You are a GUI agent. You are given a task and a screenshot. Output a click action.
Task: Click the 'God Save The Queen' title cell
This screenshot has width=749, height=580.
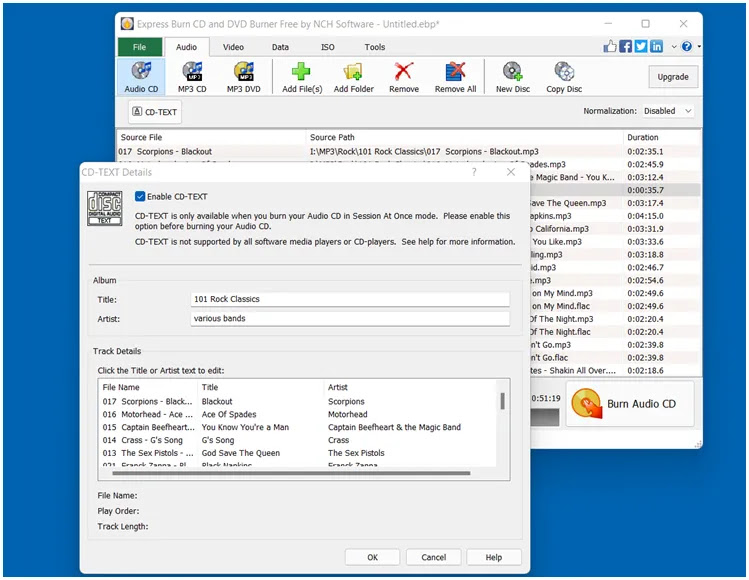[241, 453]
